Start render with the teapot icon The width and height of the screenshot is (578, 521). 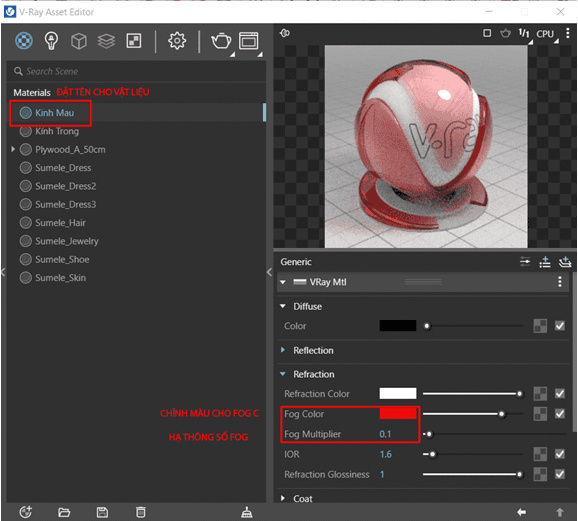point(221,41)
